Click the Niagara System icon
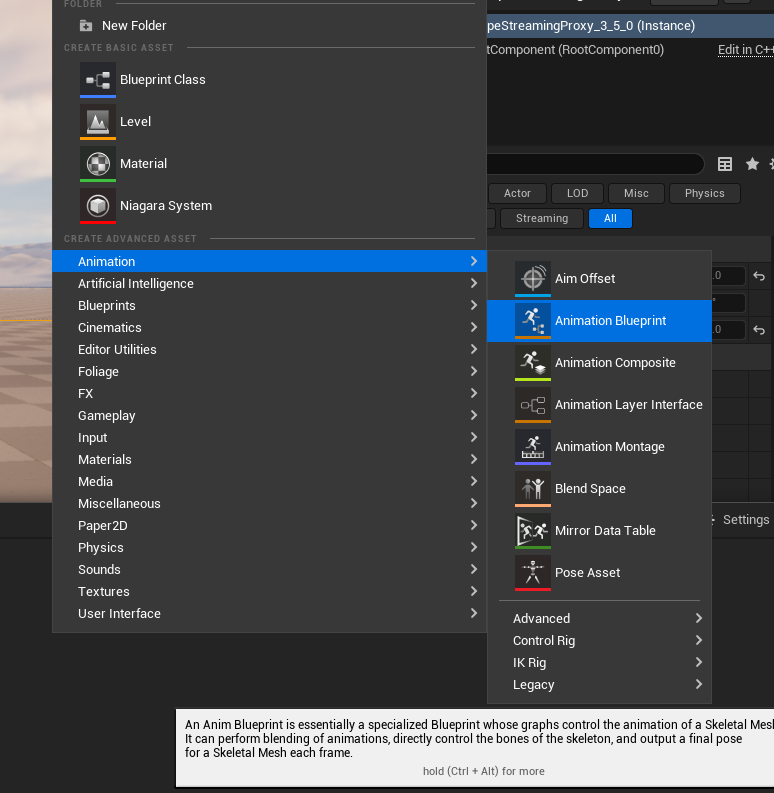This screenshot has height=793, width=774. (x=98, y=205)
